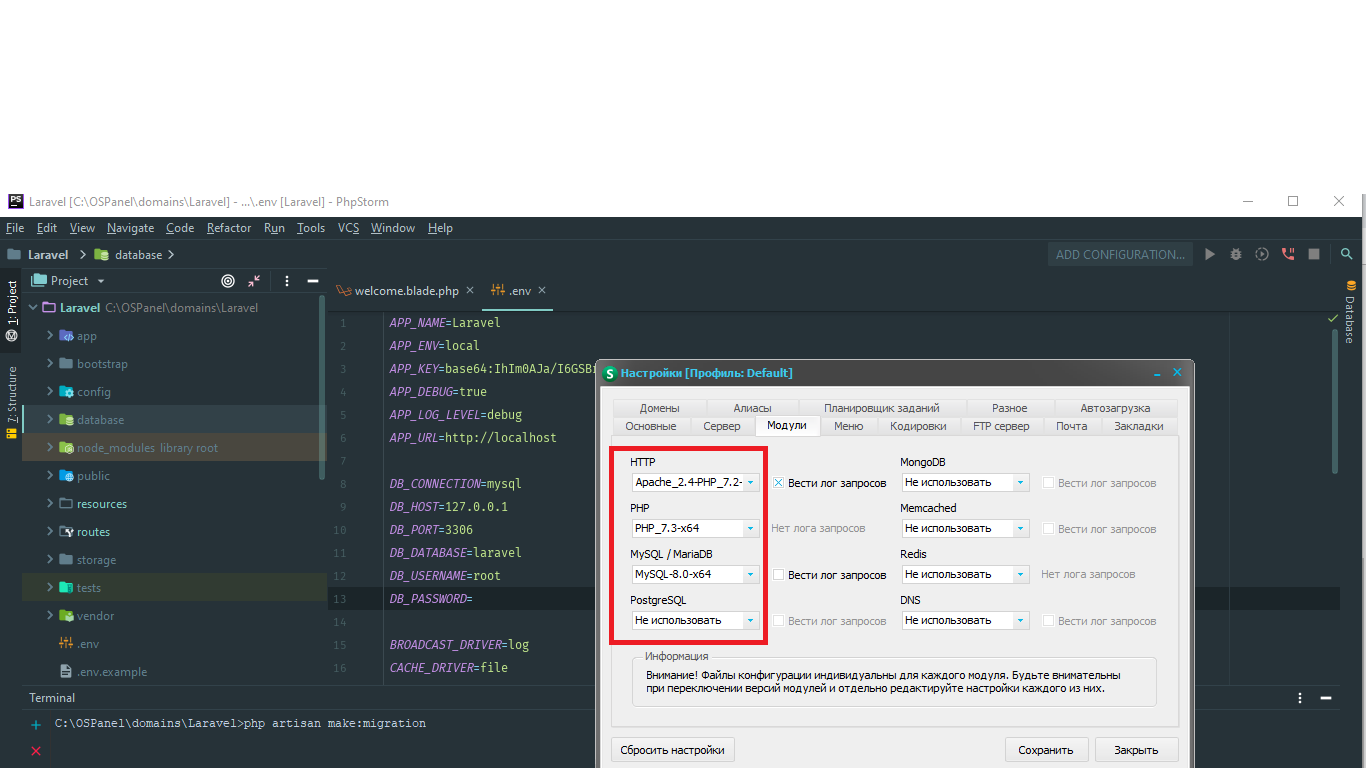The height and width of the screenshot is (768, 1366).
Task: Open Search Everywhere magnifier icon
Action: click(1347, 254)
